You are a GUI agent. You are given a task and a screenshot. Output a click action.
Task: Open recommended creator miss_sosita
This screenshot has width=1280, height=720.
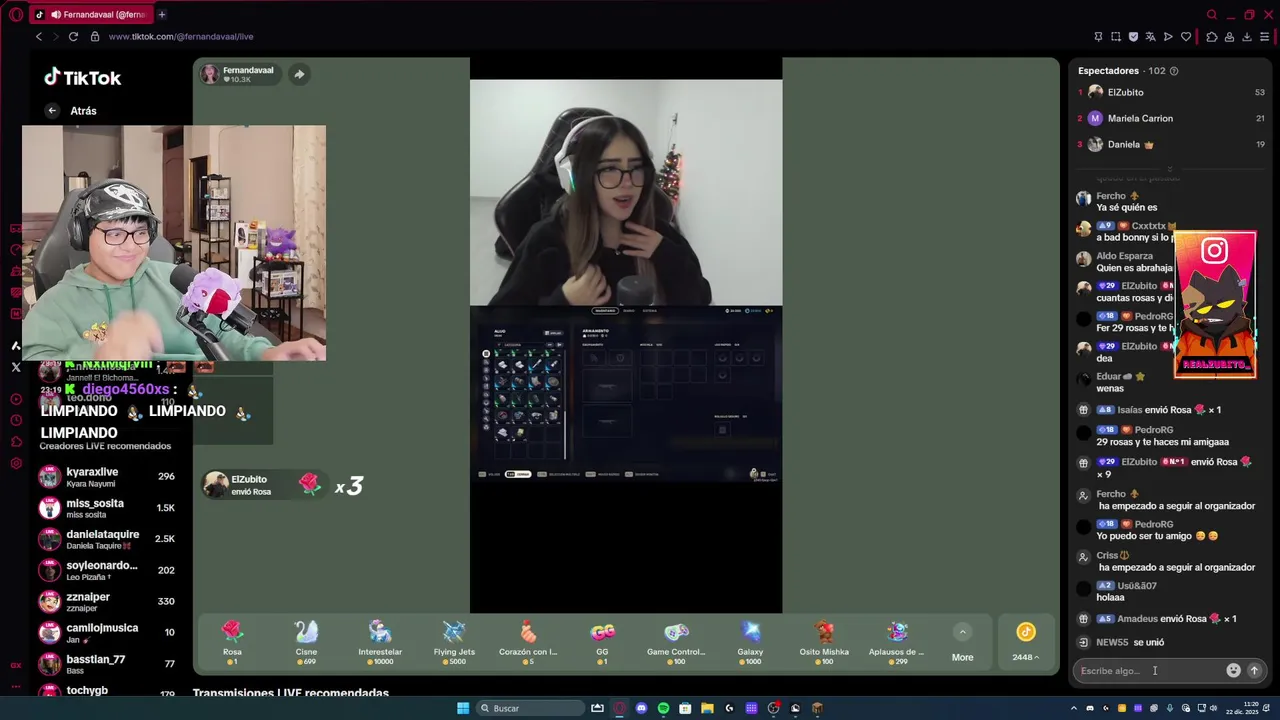coord(107,508)
